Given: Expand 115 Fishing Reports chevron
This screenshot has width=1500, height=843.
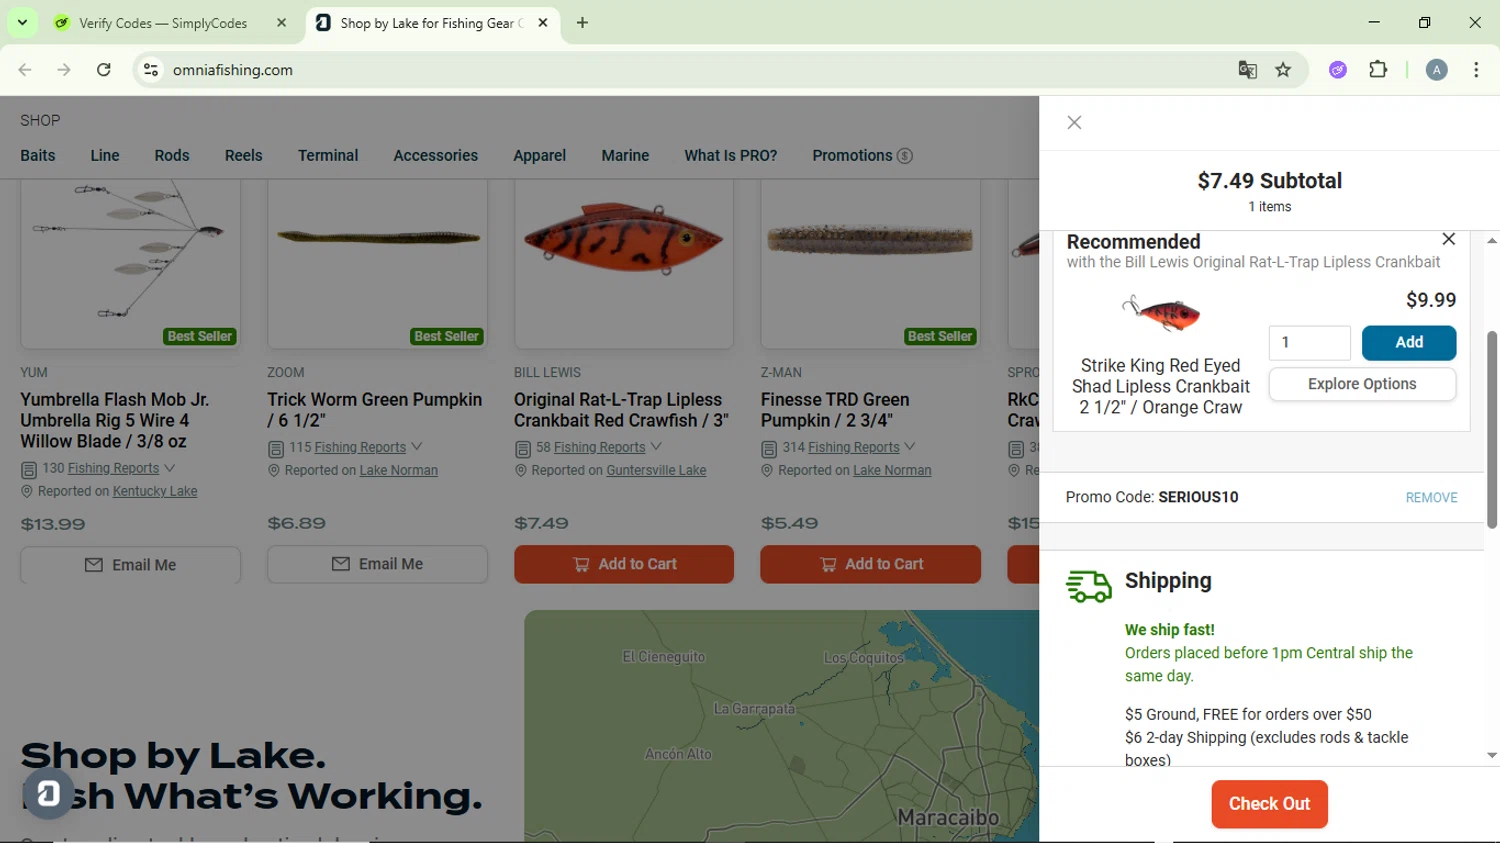Looking at the screenshot, I should [417, 447].
